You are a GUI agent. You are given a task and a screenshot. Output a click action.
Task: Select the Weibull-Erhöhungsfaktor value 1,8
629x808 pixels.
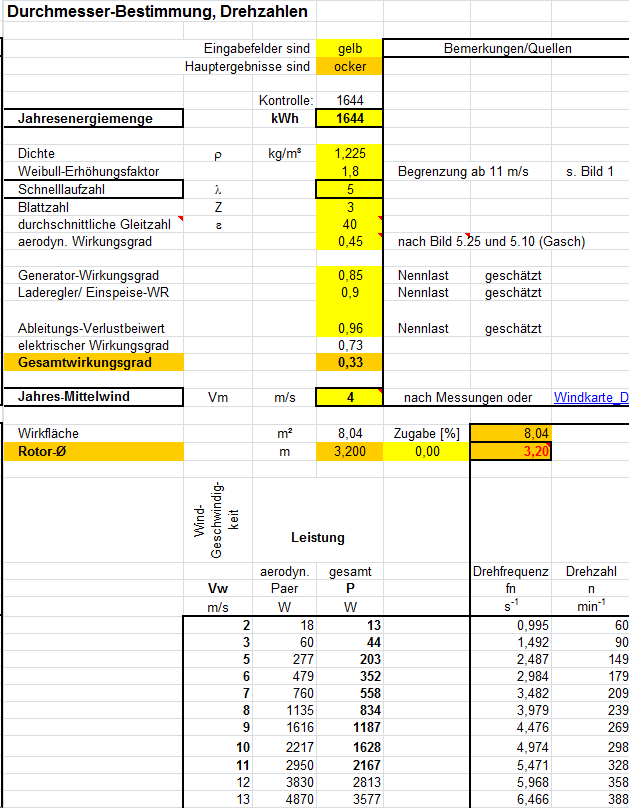coord(349,171)
